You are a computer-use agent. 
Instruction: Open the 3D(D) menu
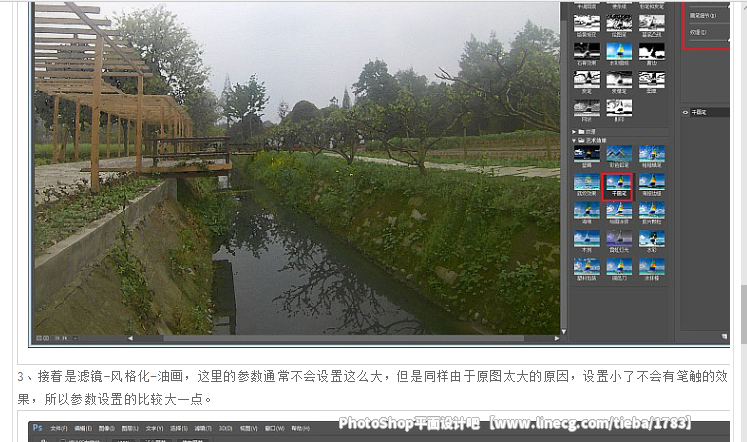click(x=225, y=428)
